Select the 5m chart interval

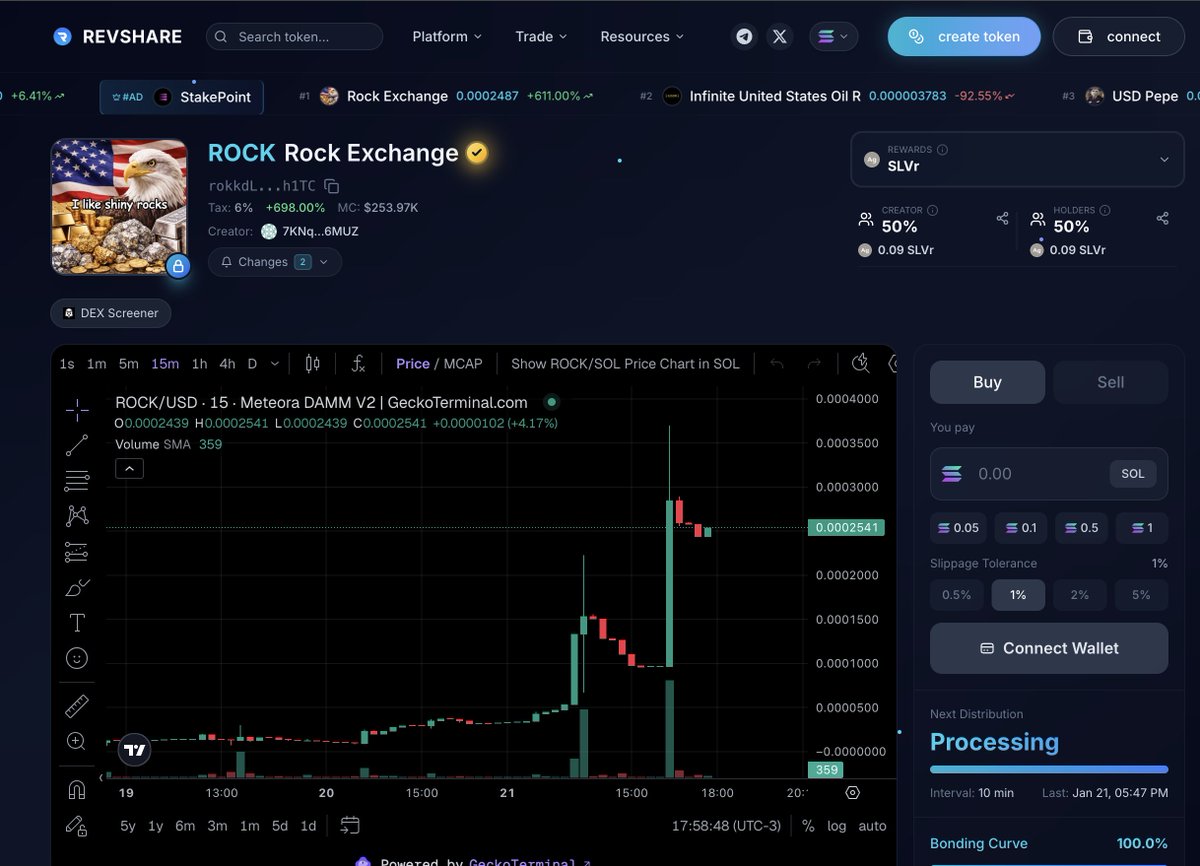click(129, 364)
